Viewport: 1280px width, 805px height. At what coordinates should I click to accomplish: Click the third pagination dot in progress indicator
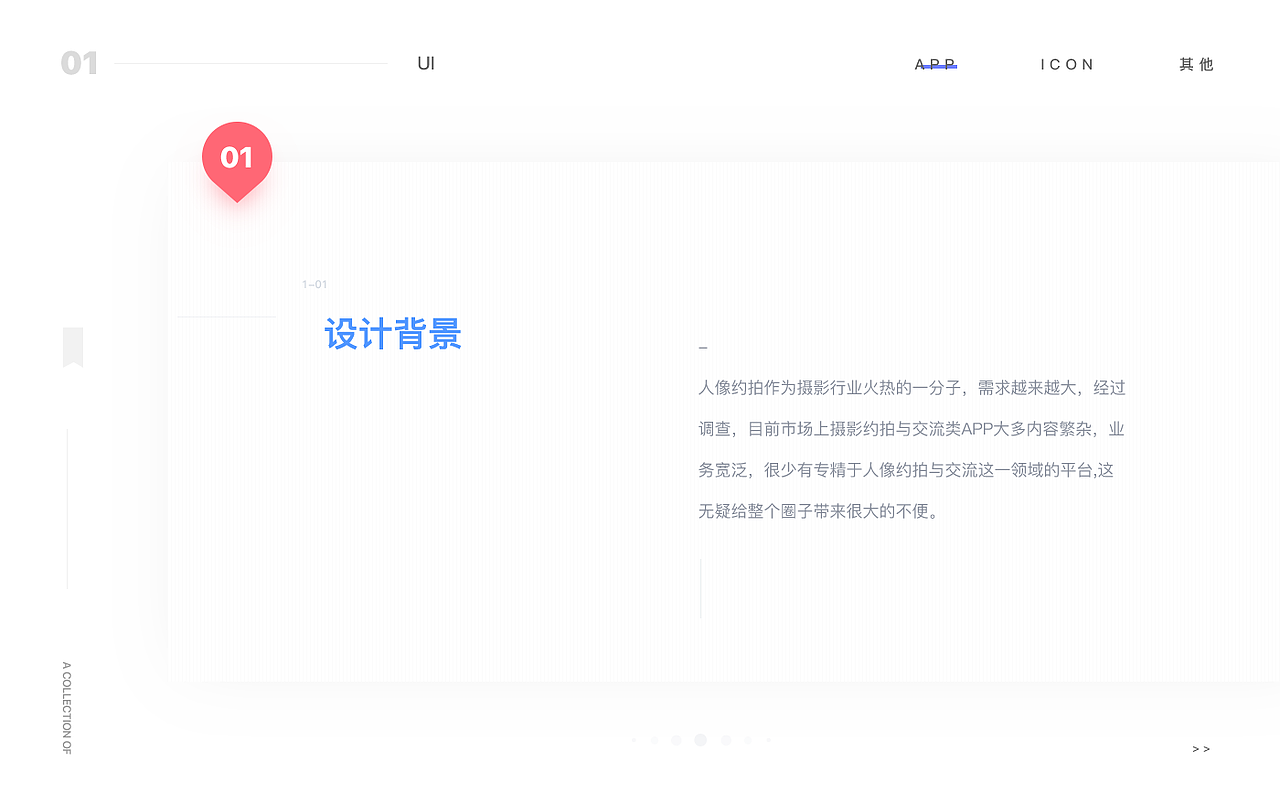(x=676, y=740)
